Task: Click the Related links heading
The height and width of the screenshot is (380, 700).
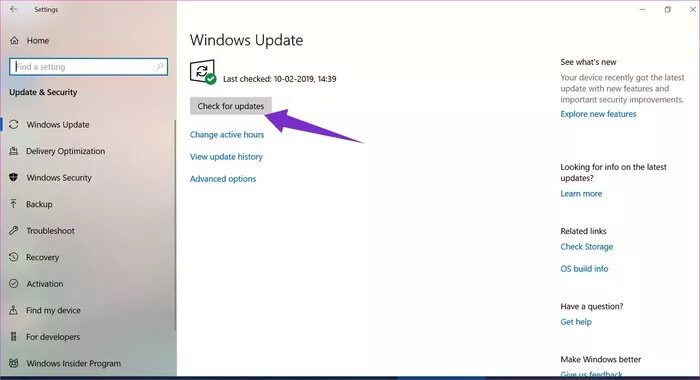Action: tap(583, 231)
